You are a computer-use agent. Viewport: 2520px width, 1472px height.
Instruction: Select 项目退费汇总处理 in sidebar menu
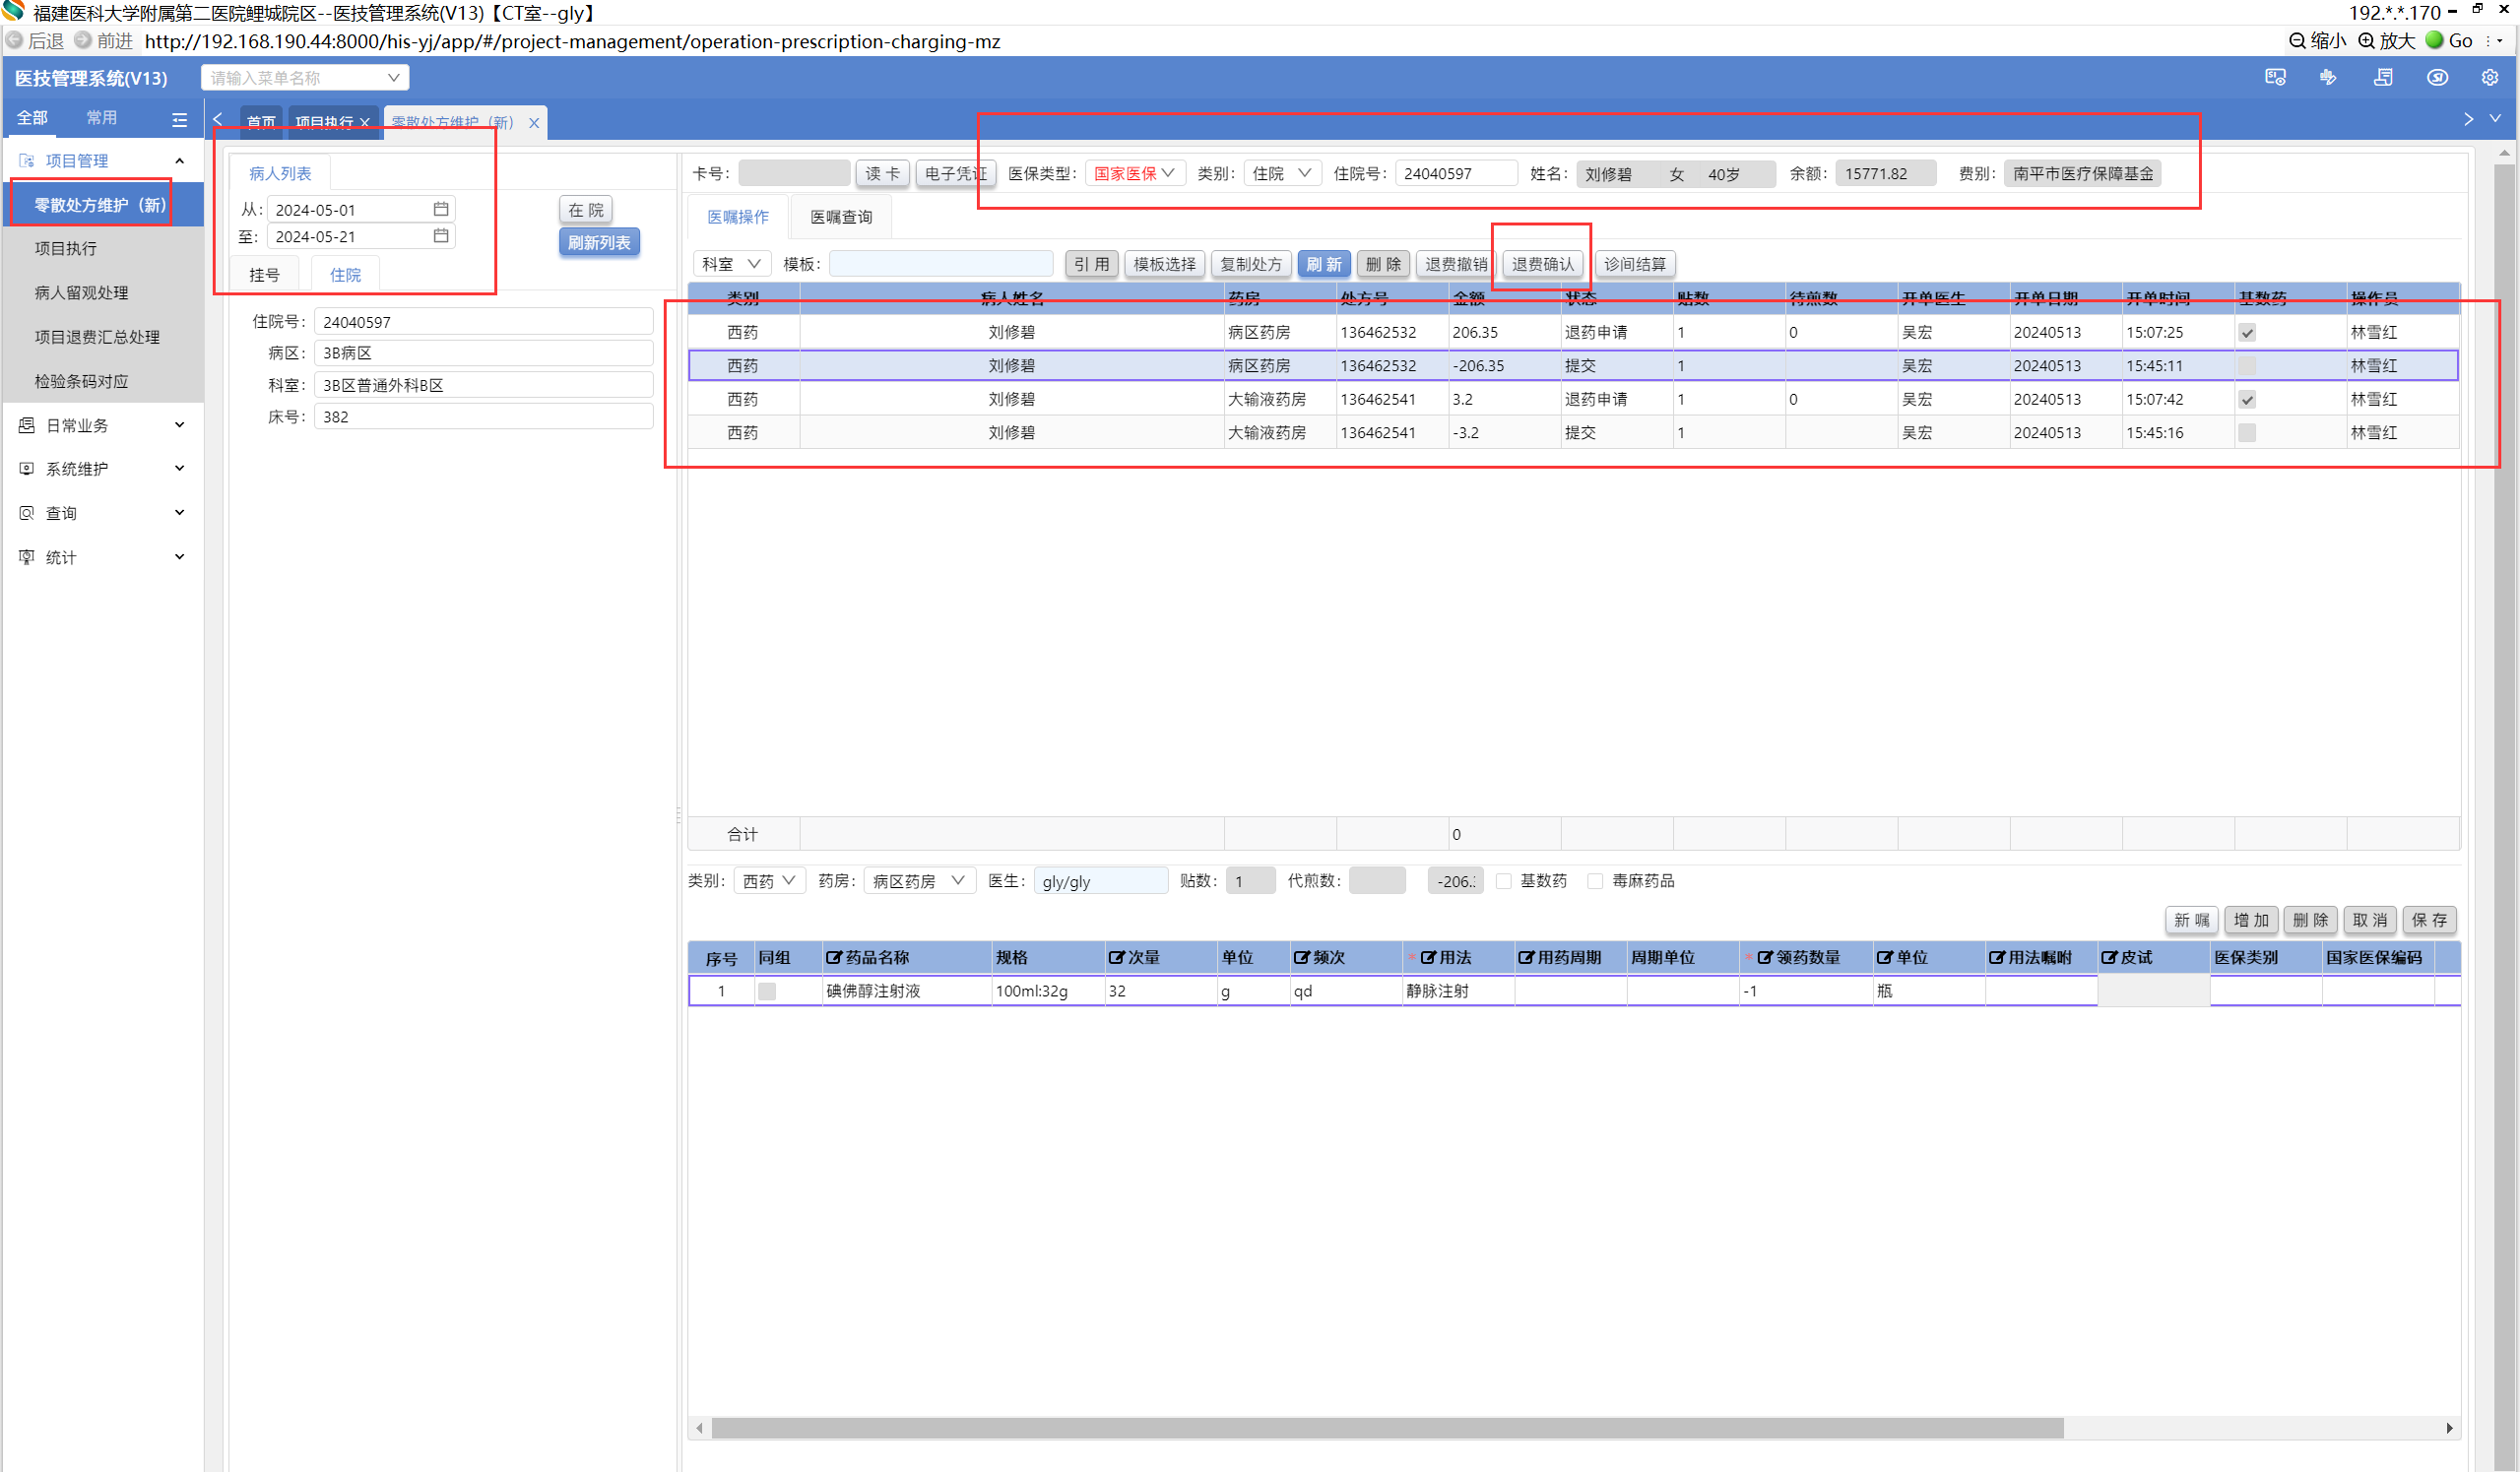click(97, 337)
